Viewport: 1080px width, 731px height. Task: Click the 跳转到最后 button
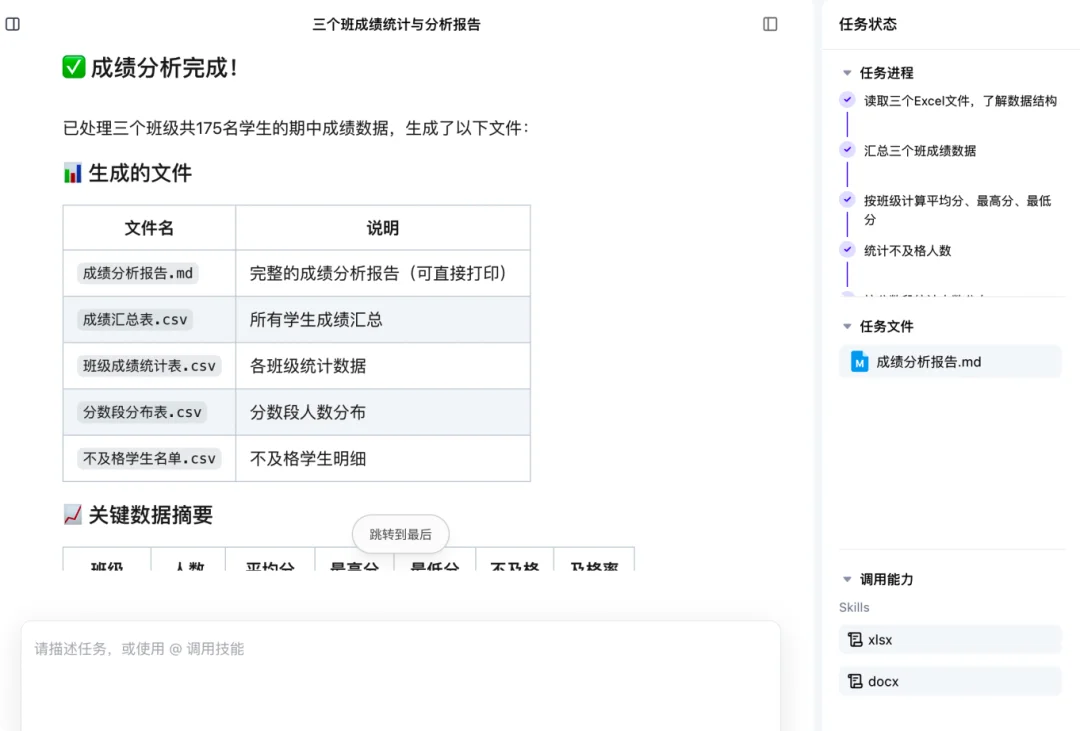[x=400, y=533]
